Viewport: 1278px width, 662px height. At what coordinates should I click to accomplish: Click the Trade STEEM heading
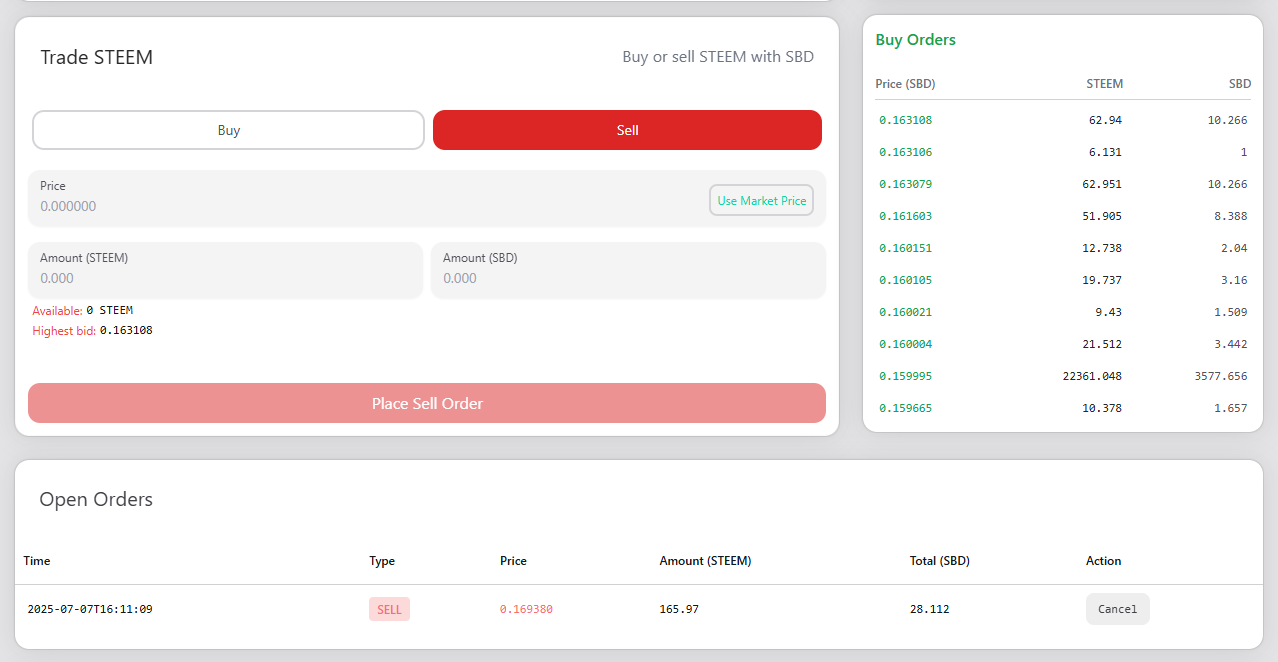click(96, 57)
